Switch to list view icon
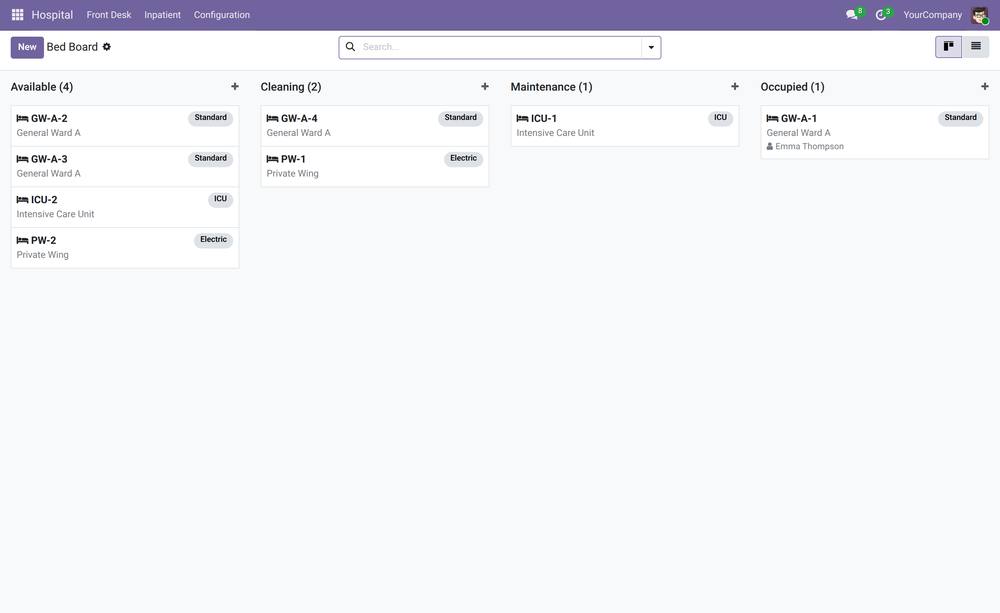This screenshot has height=613, width=1000. 976,47
